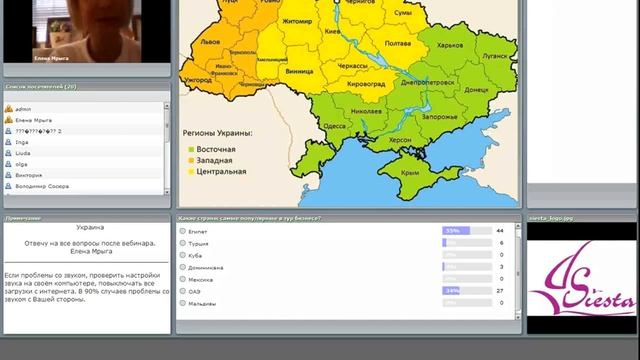Click Херсон on the map
This screenshot has width=640, height=360.
(x=400, y=140)
